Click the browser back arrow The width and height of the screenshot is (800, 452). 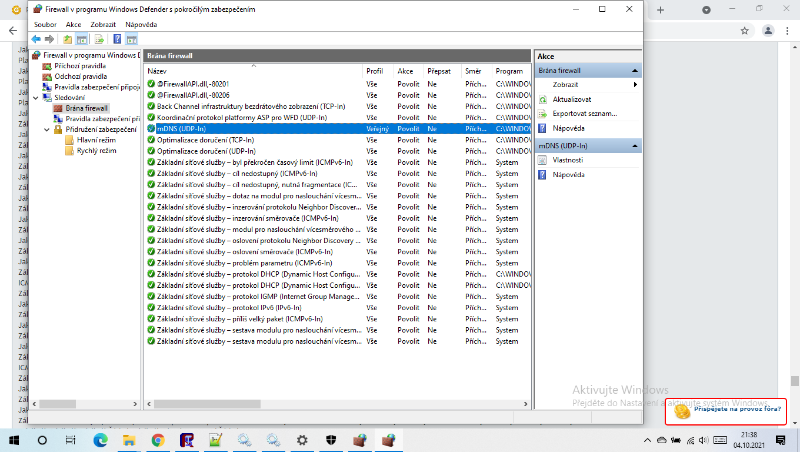coord(13,31)
